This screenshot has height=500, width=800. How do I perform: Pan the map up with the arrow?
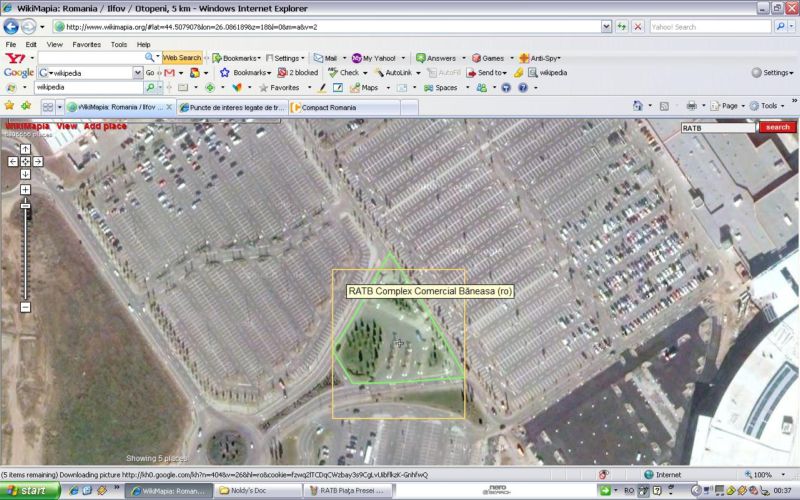pyautogui.click(x=25, y=149)
